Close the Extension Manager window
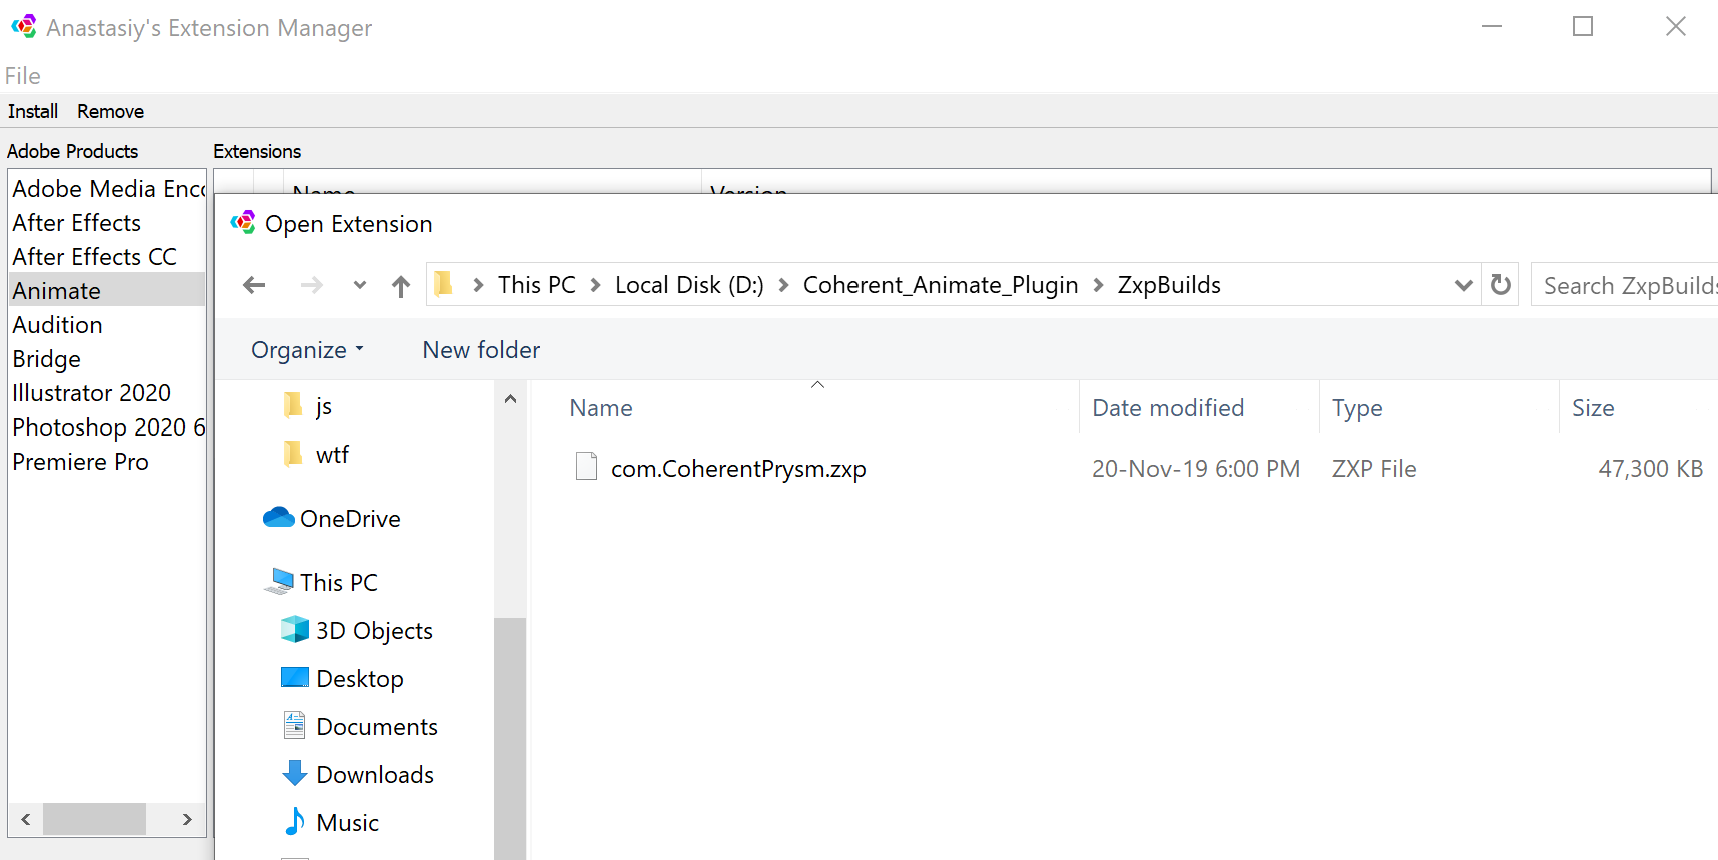Screen dimensions: 1718x860 pyautogui.click(x=1676, y=26)
